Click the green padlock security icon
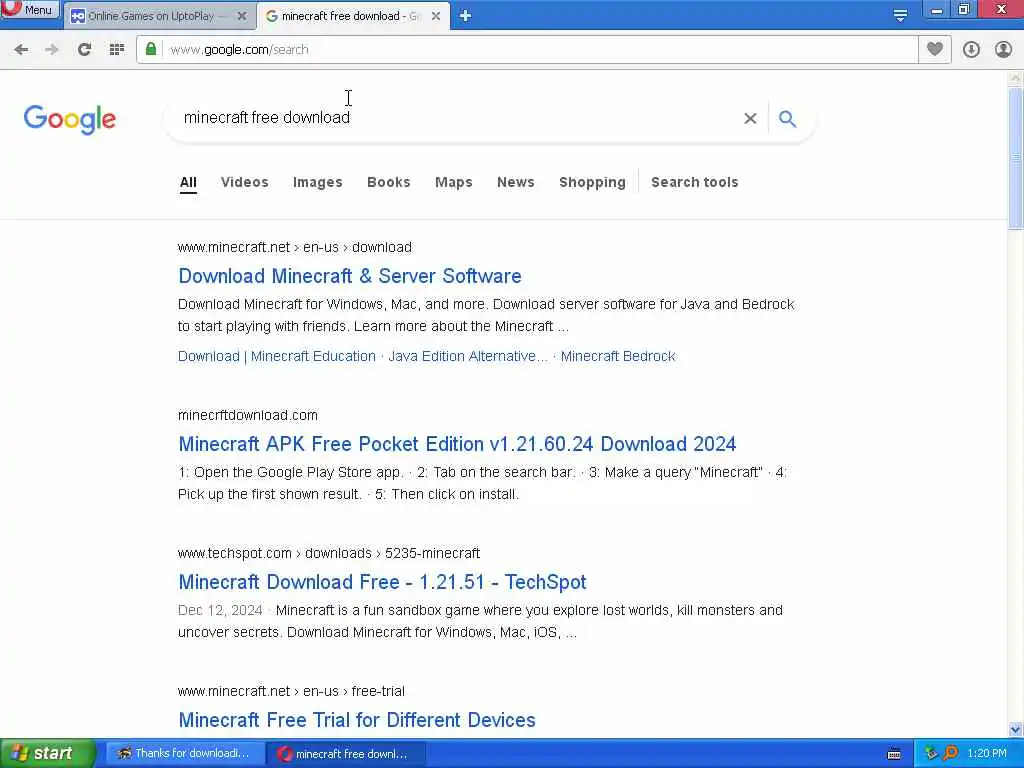Viewport: 1024px width, 768px height. (151, 49)
